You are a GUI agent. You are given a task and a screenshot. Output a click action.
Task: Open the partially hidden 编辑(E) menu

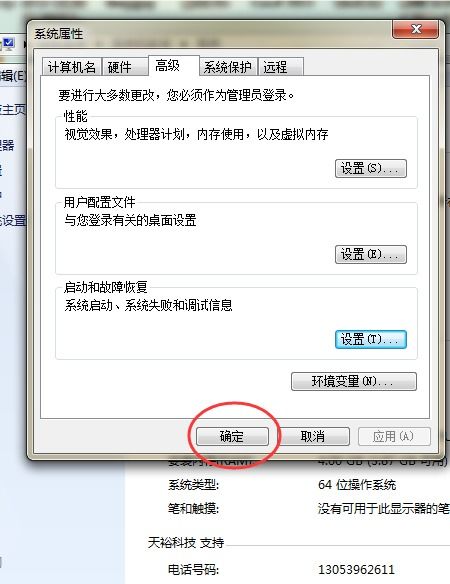tap(13, 76)
